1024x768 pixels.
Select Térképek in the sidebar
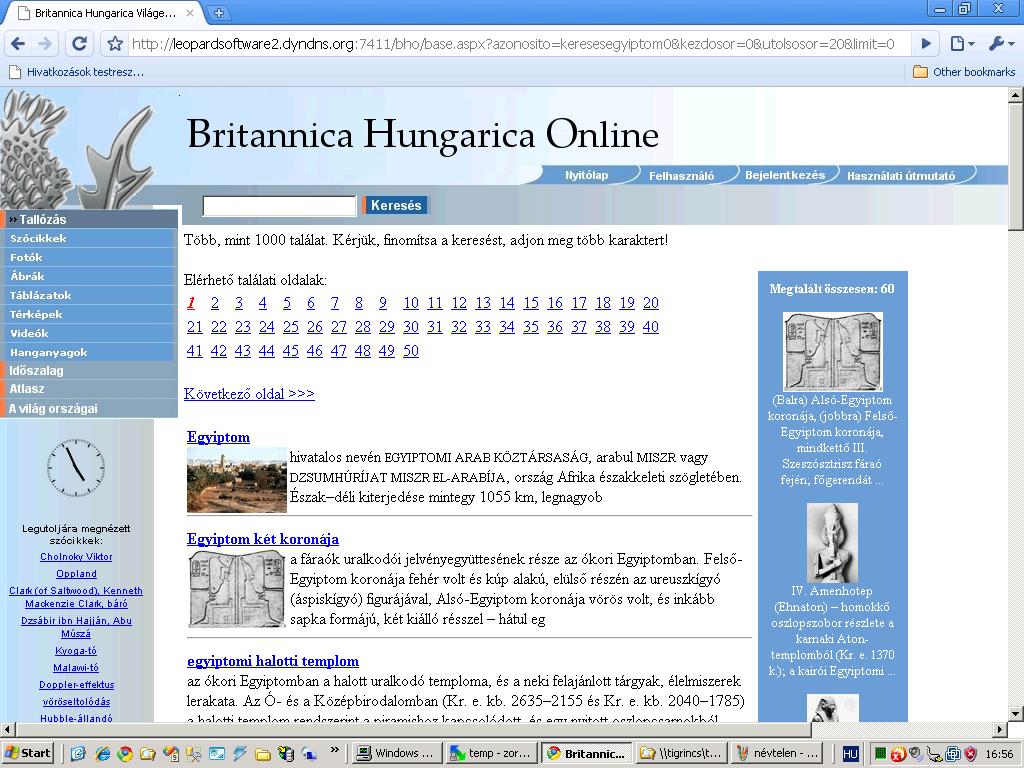[x=89, y=314]
